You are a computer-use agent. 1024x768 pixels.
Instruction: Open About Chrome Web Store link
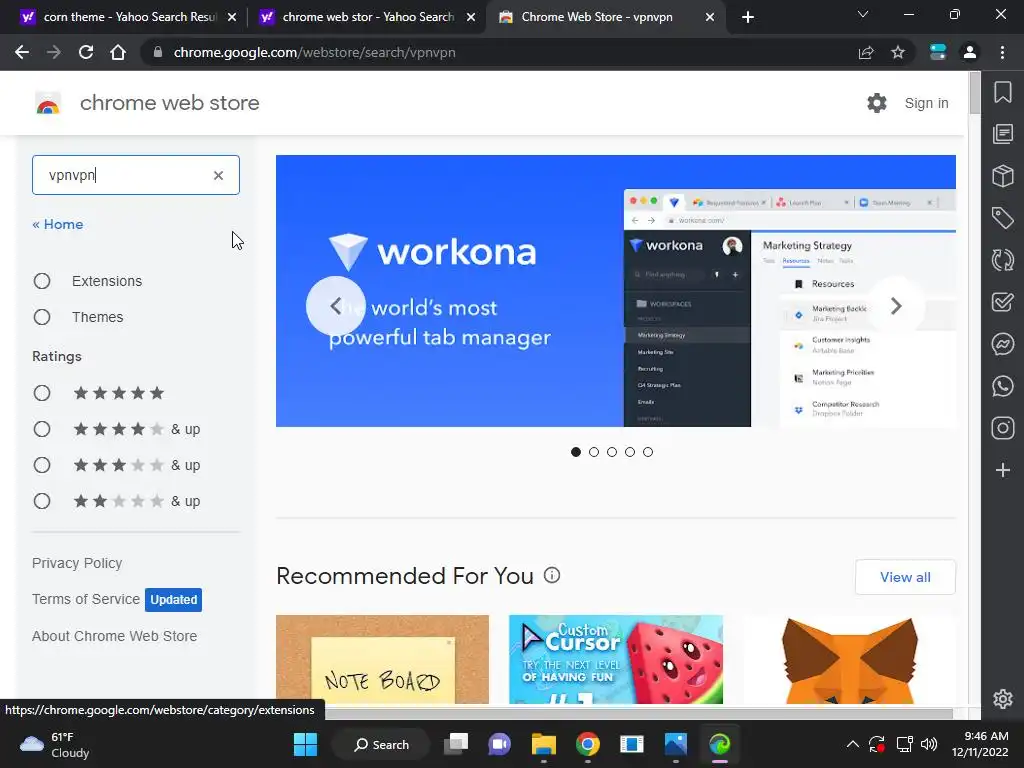point(114,636)
